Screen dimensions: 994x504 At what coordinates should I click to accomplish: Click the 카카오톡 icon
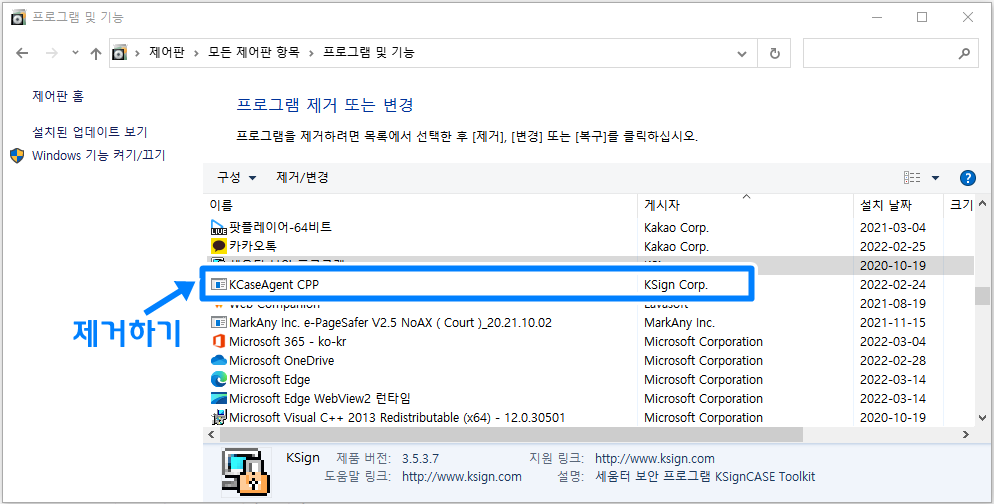[219, 246]
